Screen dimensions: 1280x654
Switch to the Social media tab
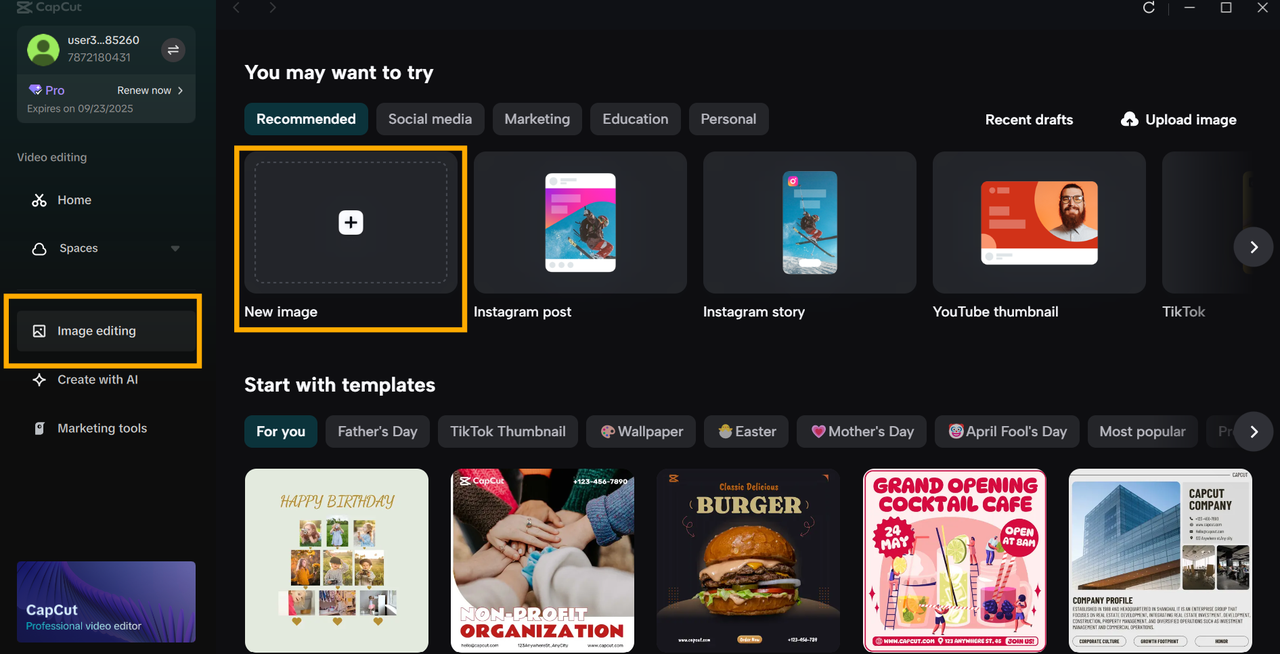430,119
